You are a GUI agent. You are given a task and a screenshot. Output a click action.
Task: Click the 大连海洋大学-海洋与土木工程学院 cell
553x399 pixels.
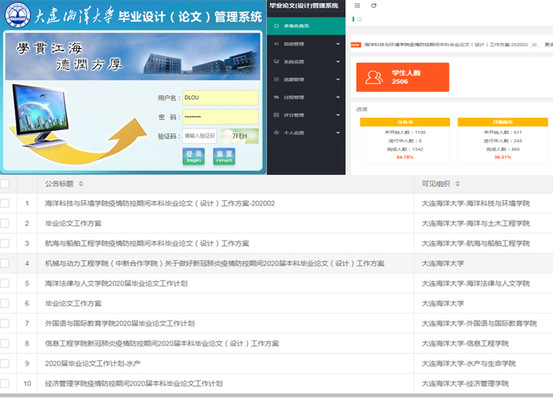(x=476, y=223)
